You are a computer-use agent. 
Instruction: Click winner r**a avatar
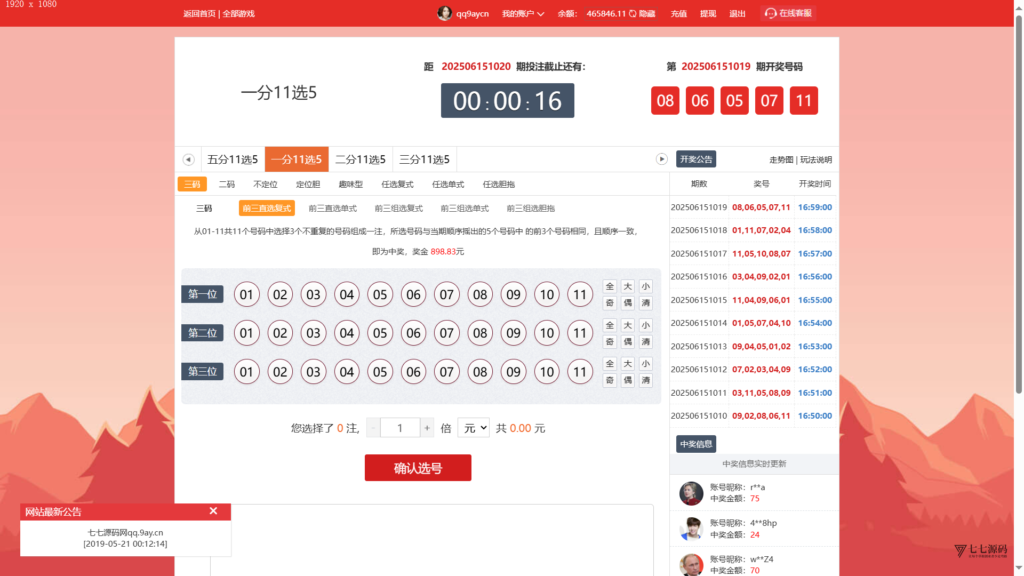(x=691, y=493)
